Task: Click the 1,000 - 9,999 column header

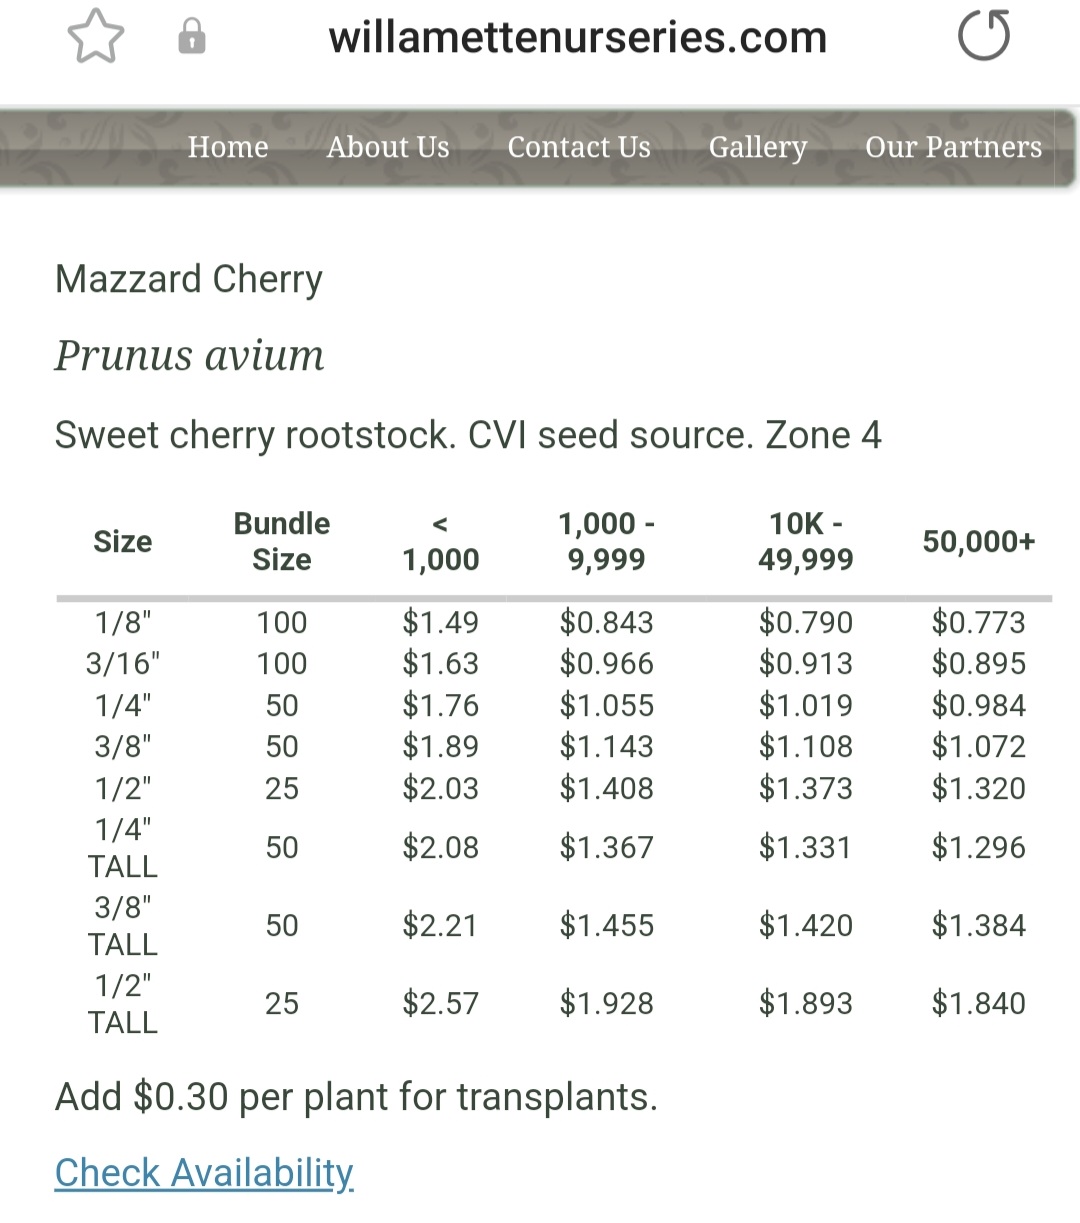Action: [x=607, y=541]
